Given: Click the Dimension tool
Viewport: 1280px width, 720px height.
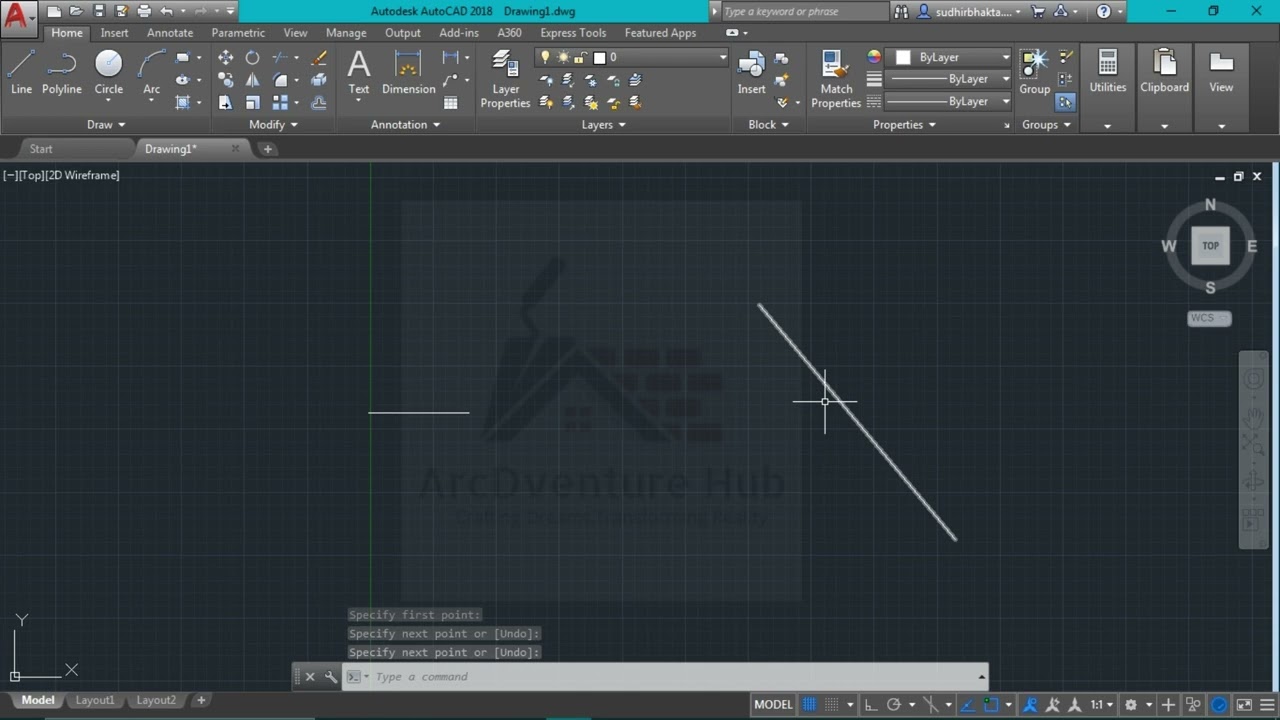Looking at the screenshot, I should coord(408,72).
